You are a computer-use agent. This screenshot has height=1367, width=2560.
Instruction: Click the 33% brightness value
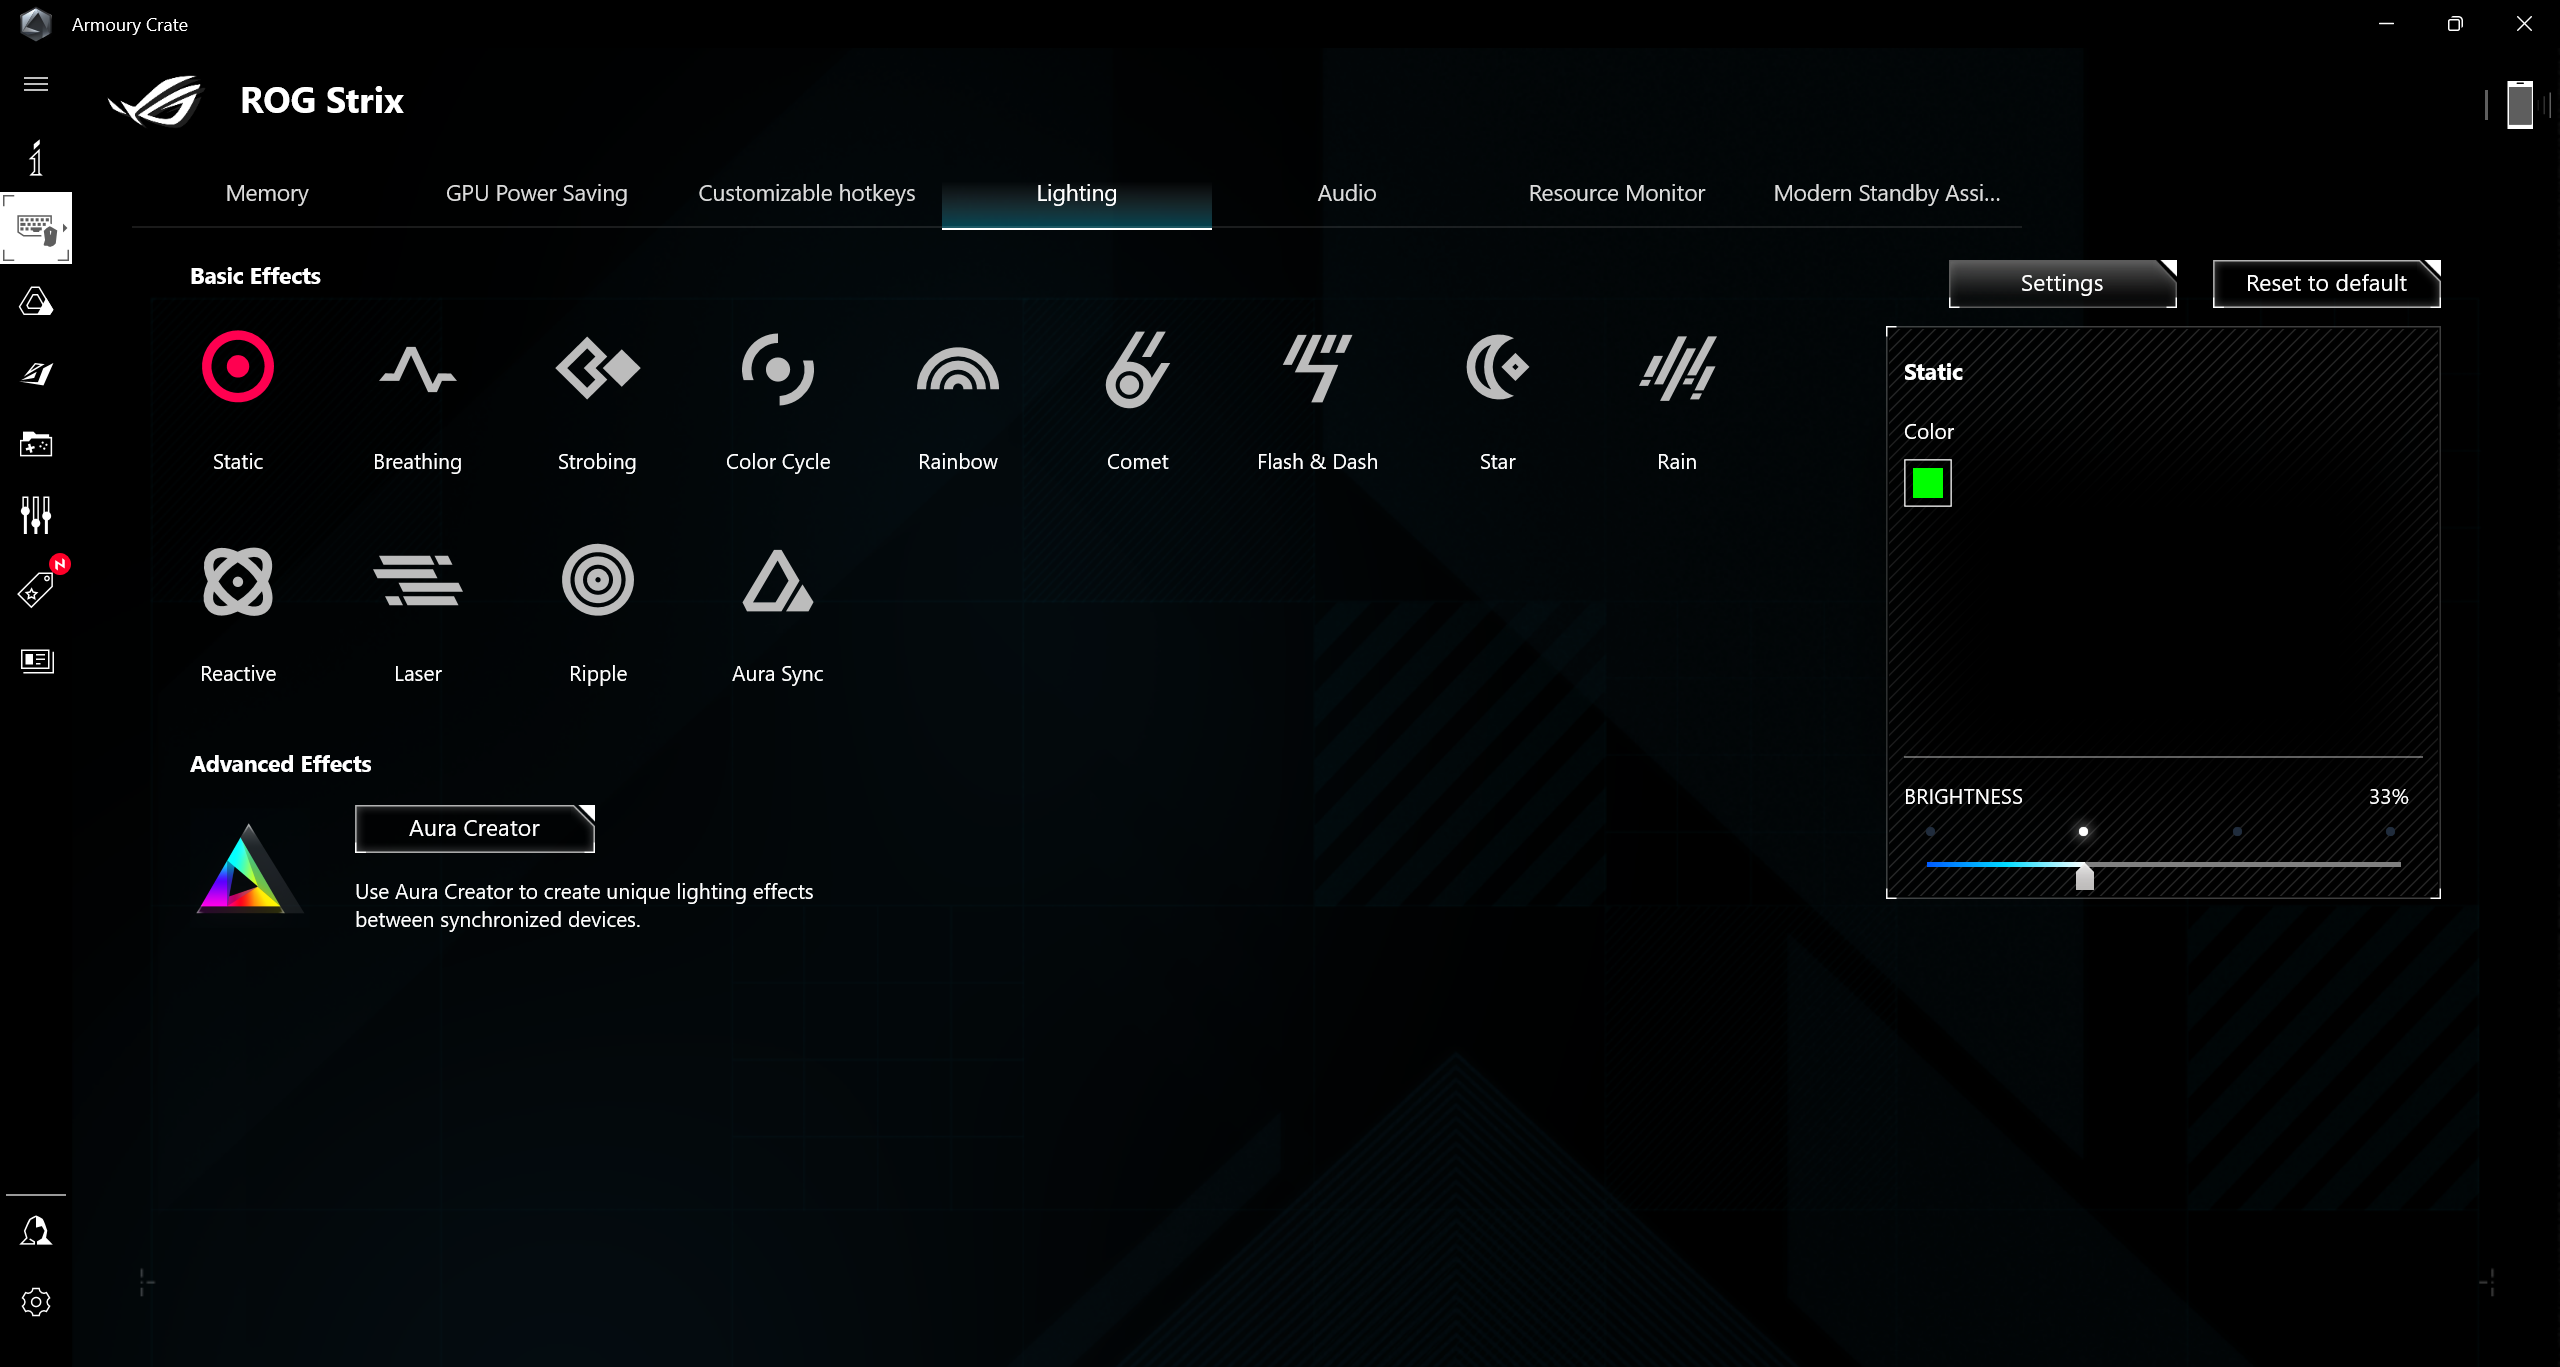[x=2388, y=797]
